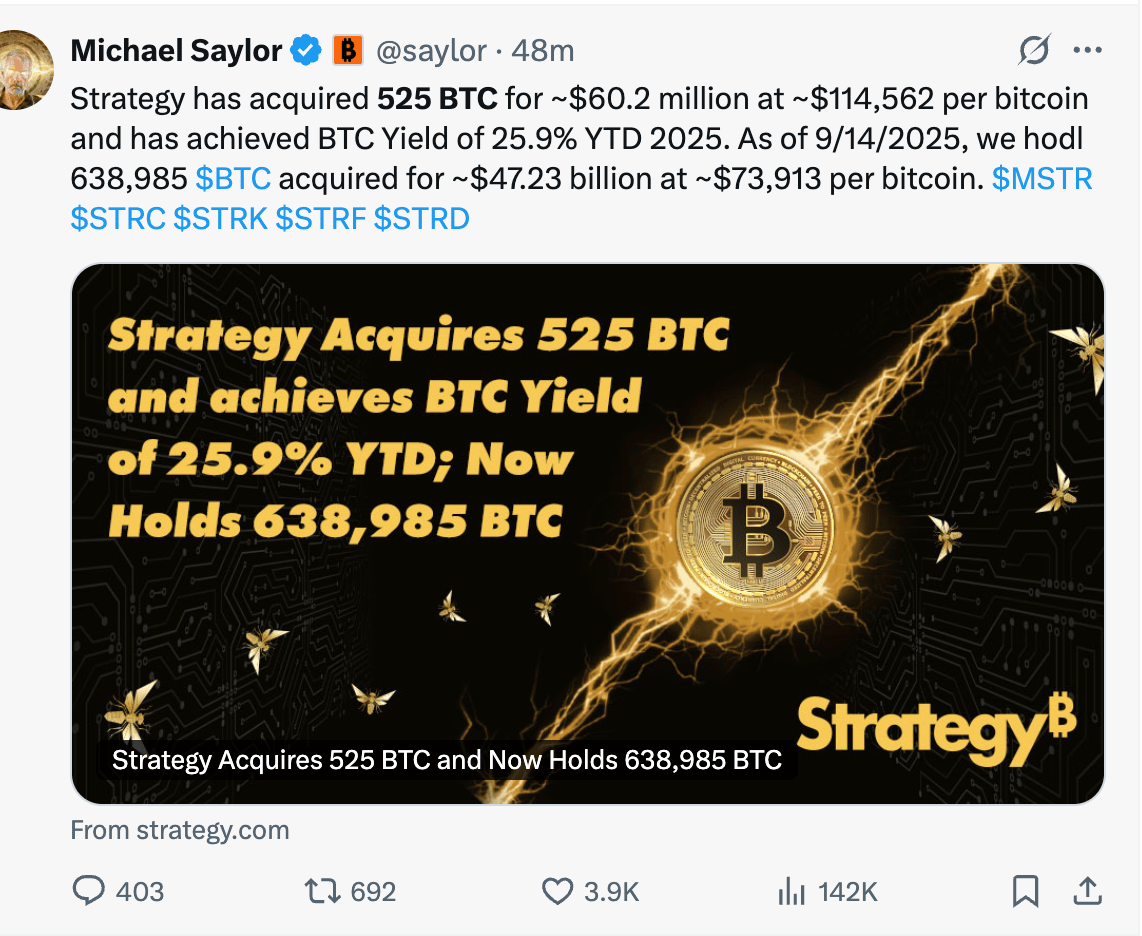Open the three-dot more options menu
Screen dimensions: 1142x936
click(x=1087, y=50)
